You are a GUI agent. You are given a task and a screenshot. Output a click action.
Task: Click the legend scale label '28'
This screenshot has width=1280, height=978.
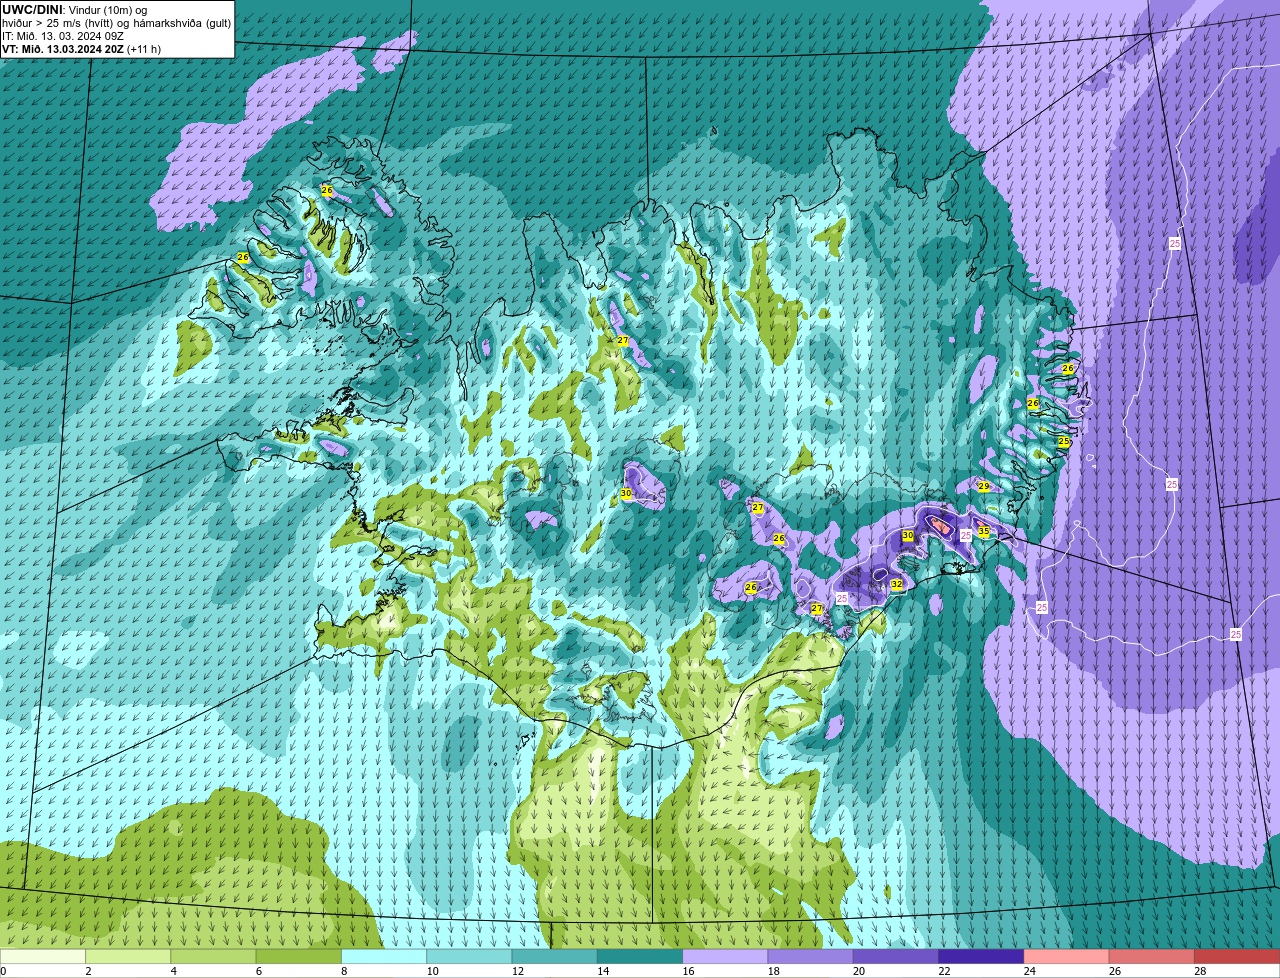click(x=1200, y=971)
